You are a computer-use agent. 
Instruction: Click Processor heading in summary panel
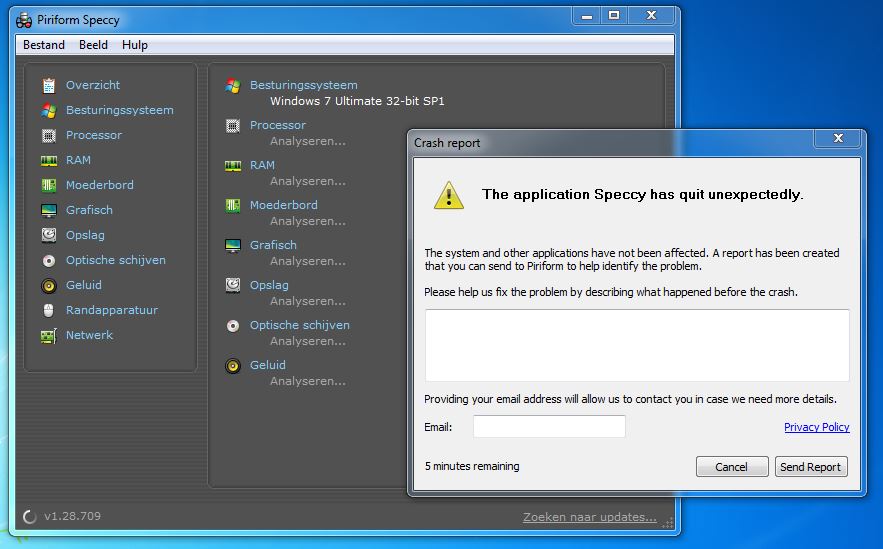point(278,125)
